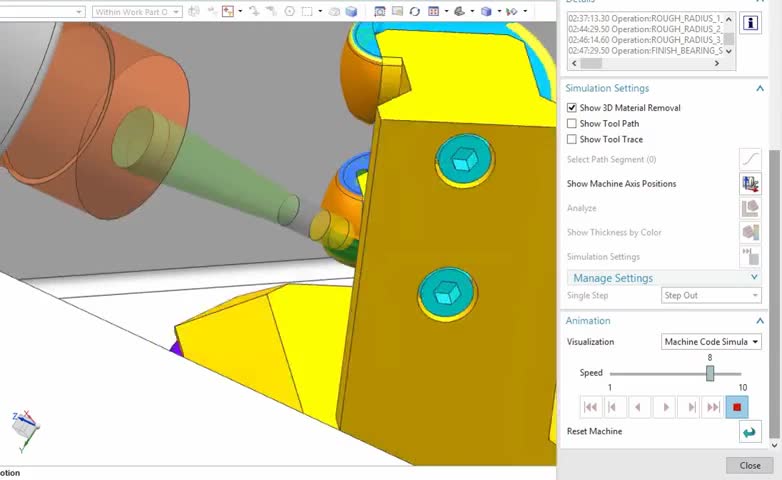Click the layout grid window toolbar icon

[433, 11]
